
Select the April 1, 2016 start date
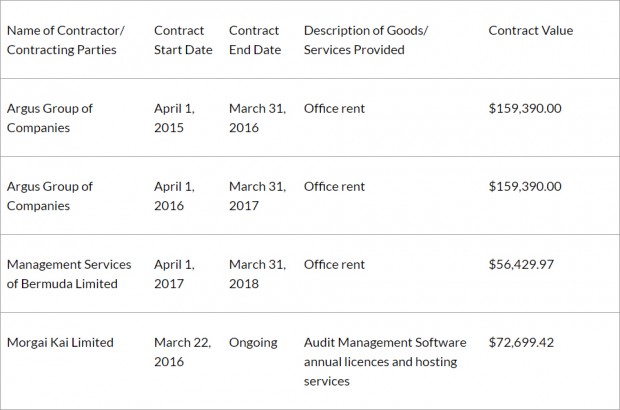[174, 196]
